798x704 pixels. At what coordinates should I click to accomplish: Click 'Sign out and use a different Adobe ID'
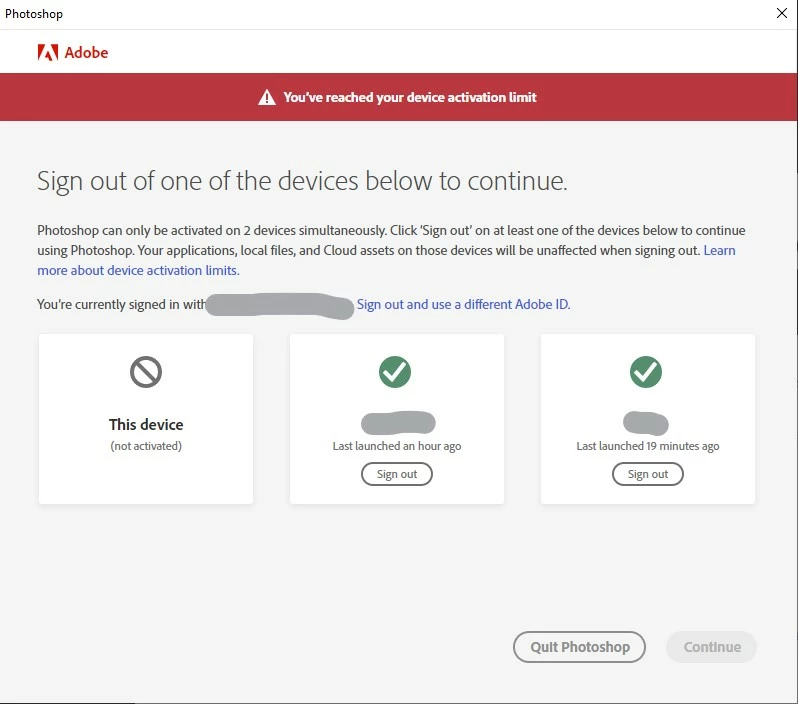coord(464,304)
